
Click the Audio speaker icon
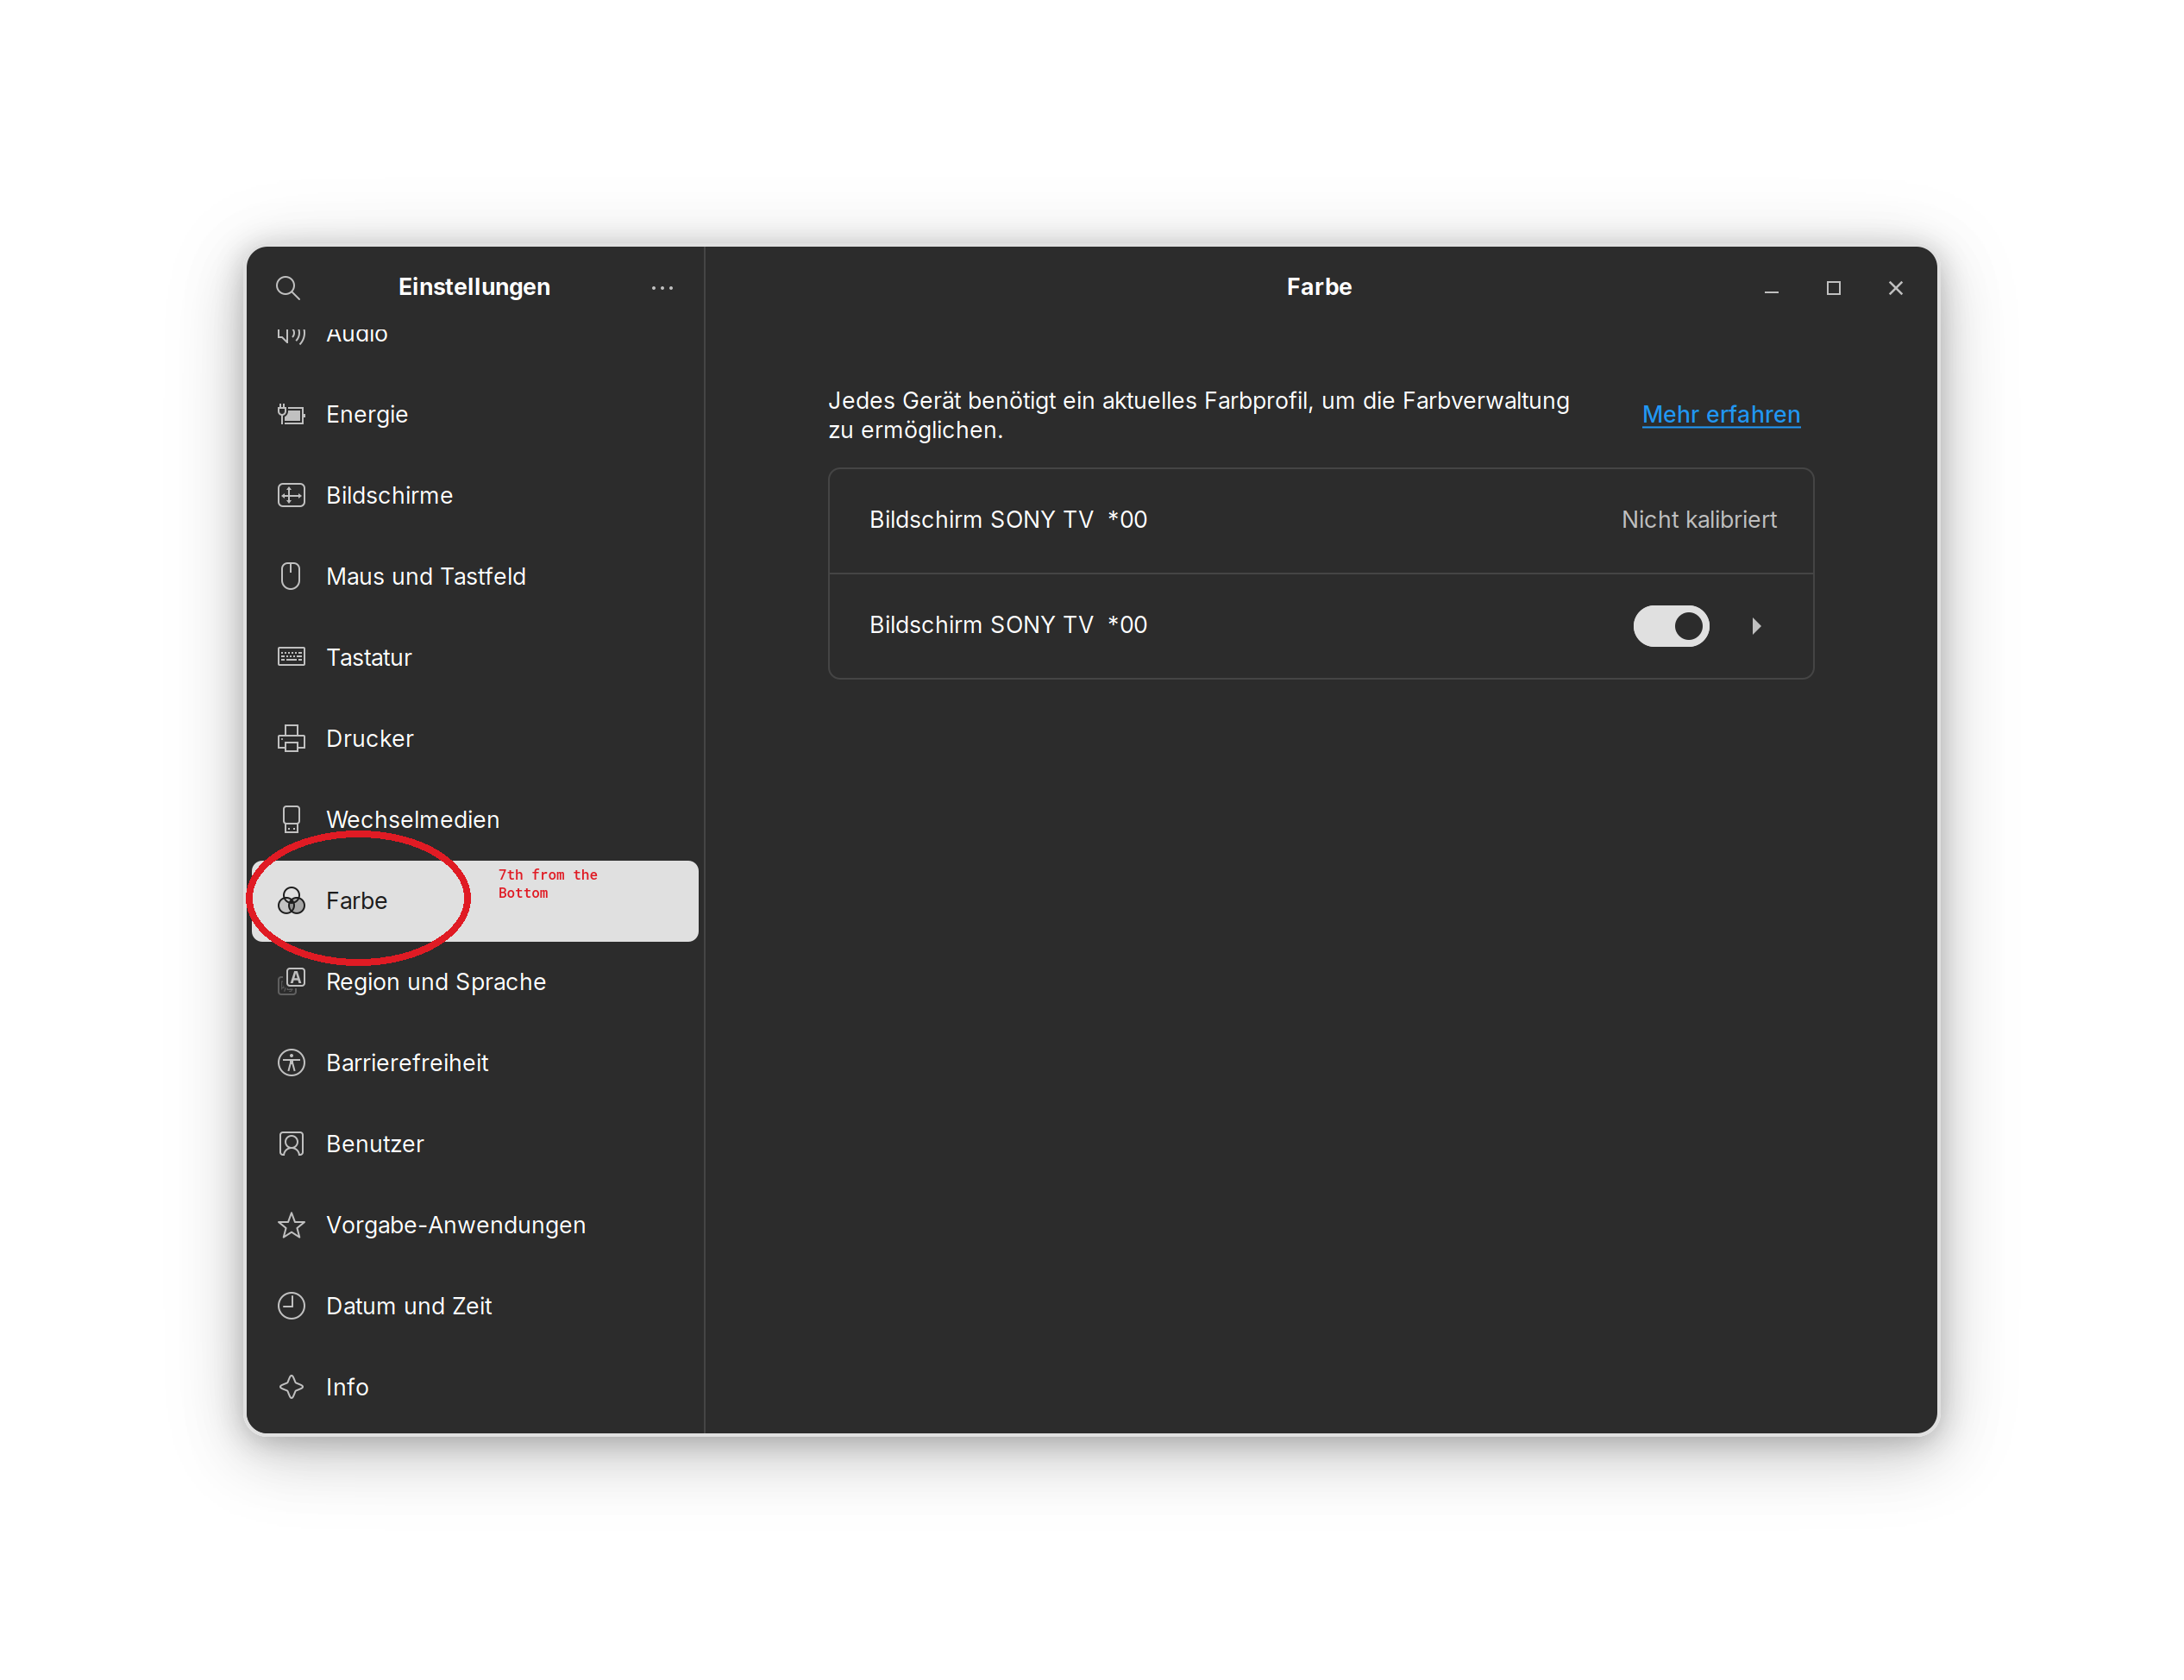click(291, 334)
